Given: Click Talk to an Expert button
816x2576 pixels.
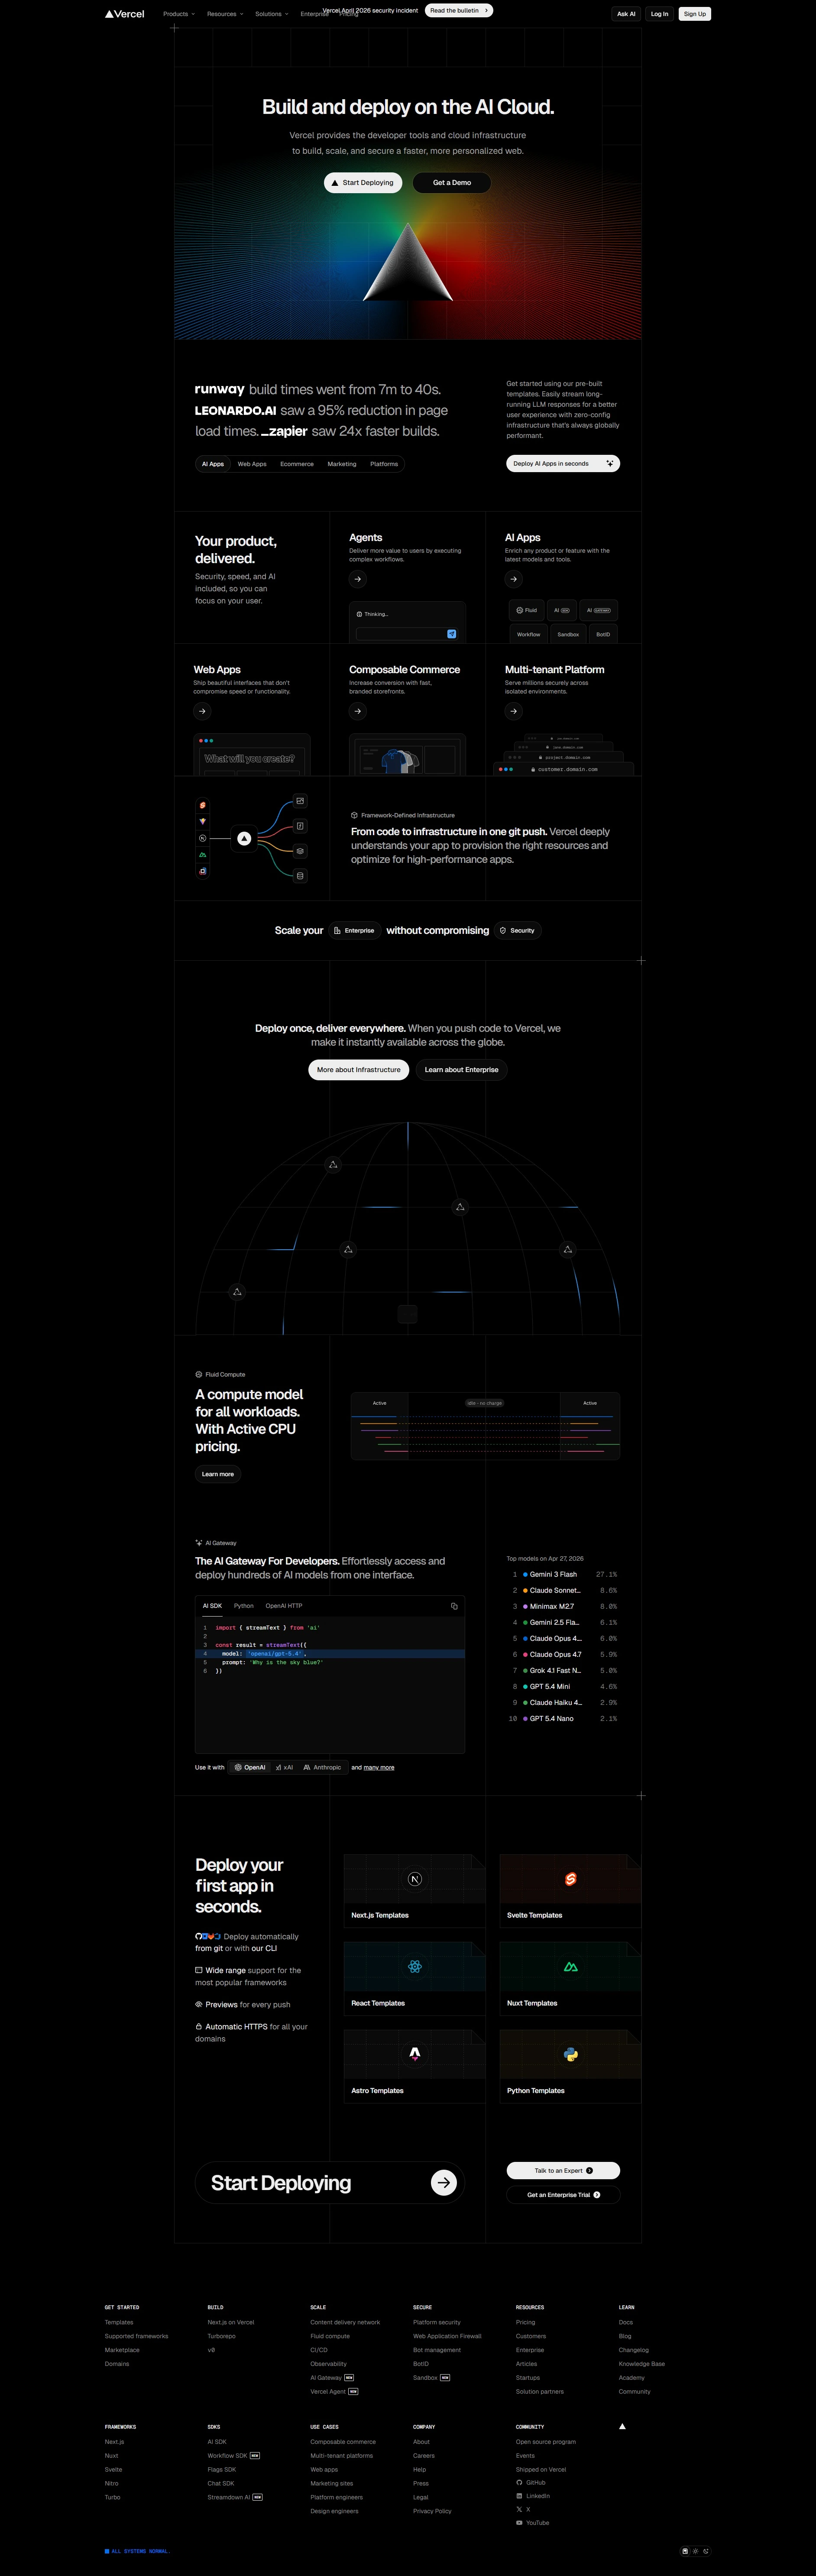Looking at the screenshot, I should [563, 2171].
